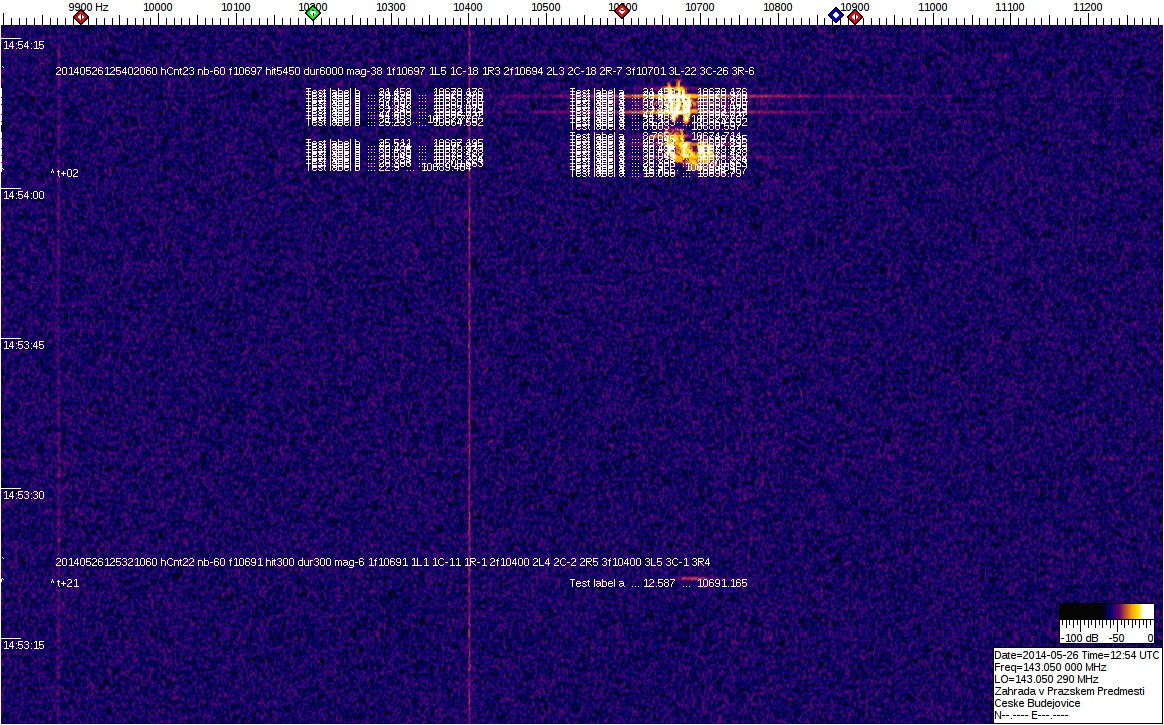Click the 14:53:15 time label
The width and height of the screenshot is (1164, 725).
[x=23, y=646]
